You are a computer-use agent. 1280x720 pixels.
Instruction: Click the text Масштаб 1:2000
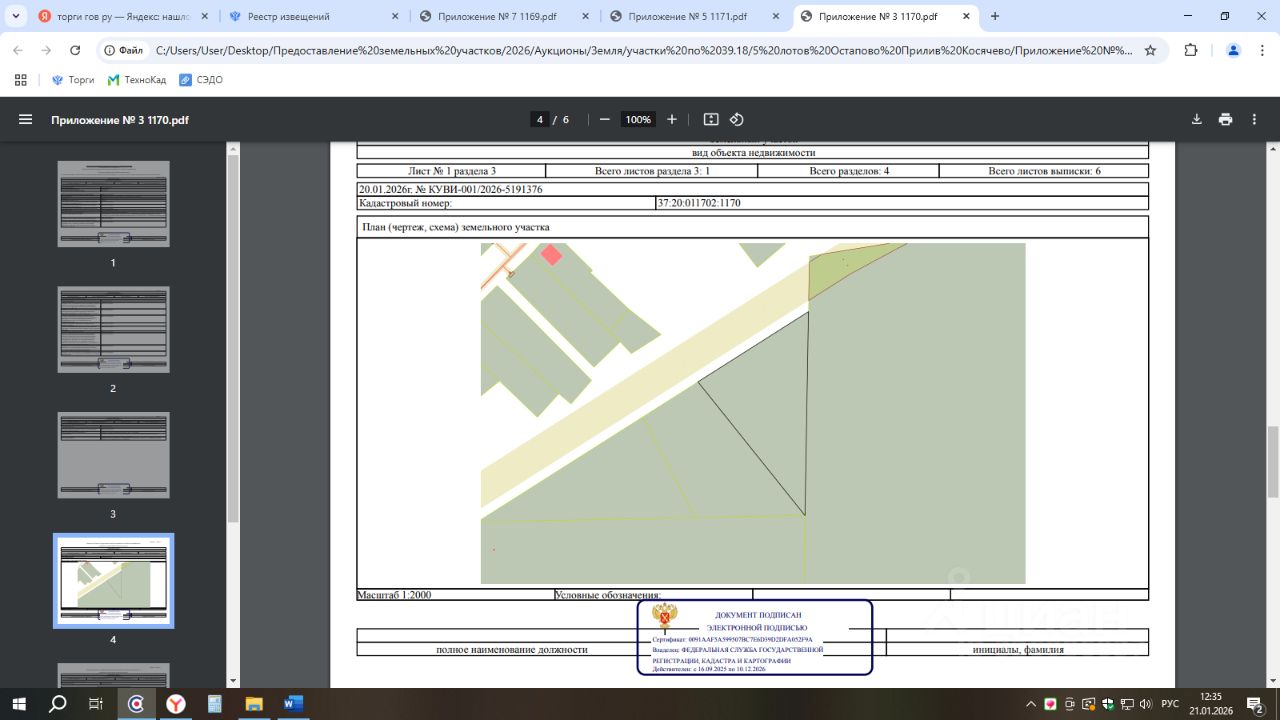click(395, 595)
